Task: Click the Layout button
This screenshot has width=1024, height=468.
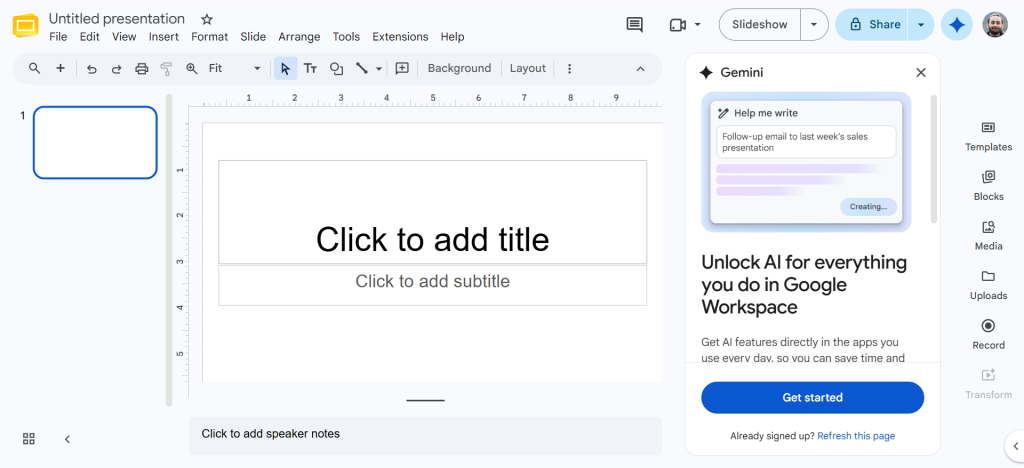Action: 528,69
